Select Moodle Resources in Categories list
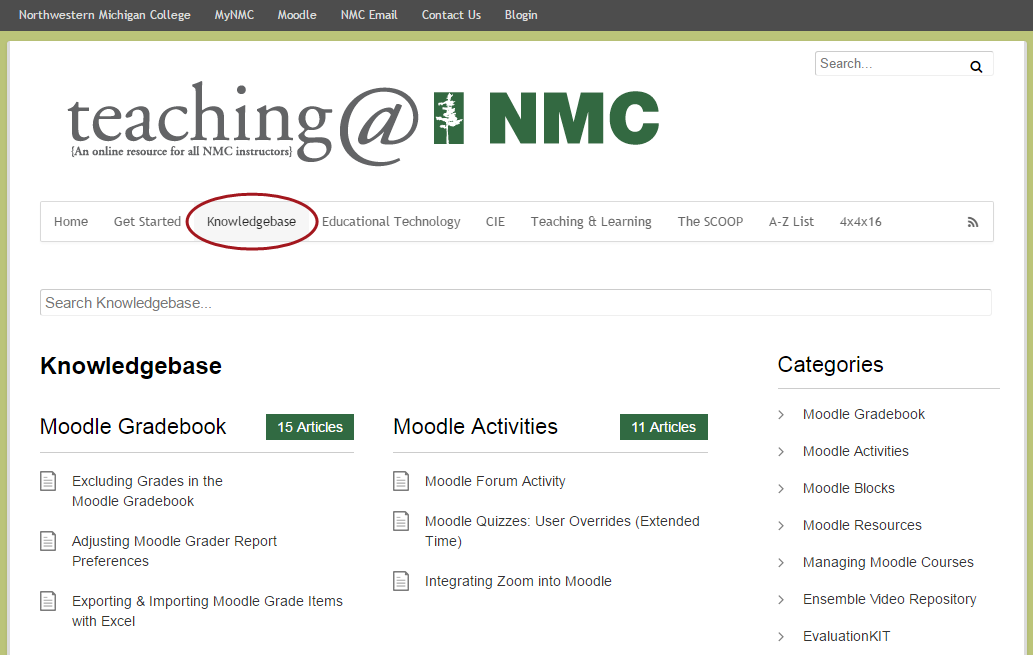Screen dimensions: 1033x655 click(862, 525)
